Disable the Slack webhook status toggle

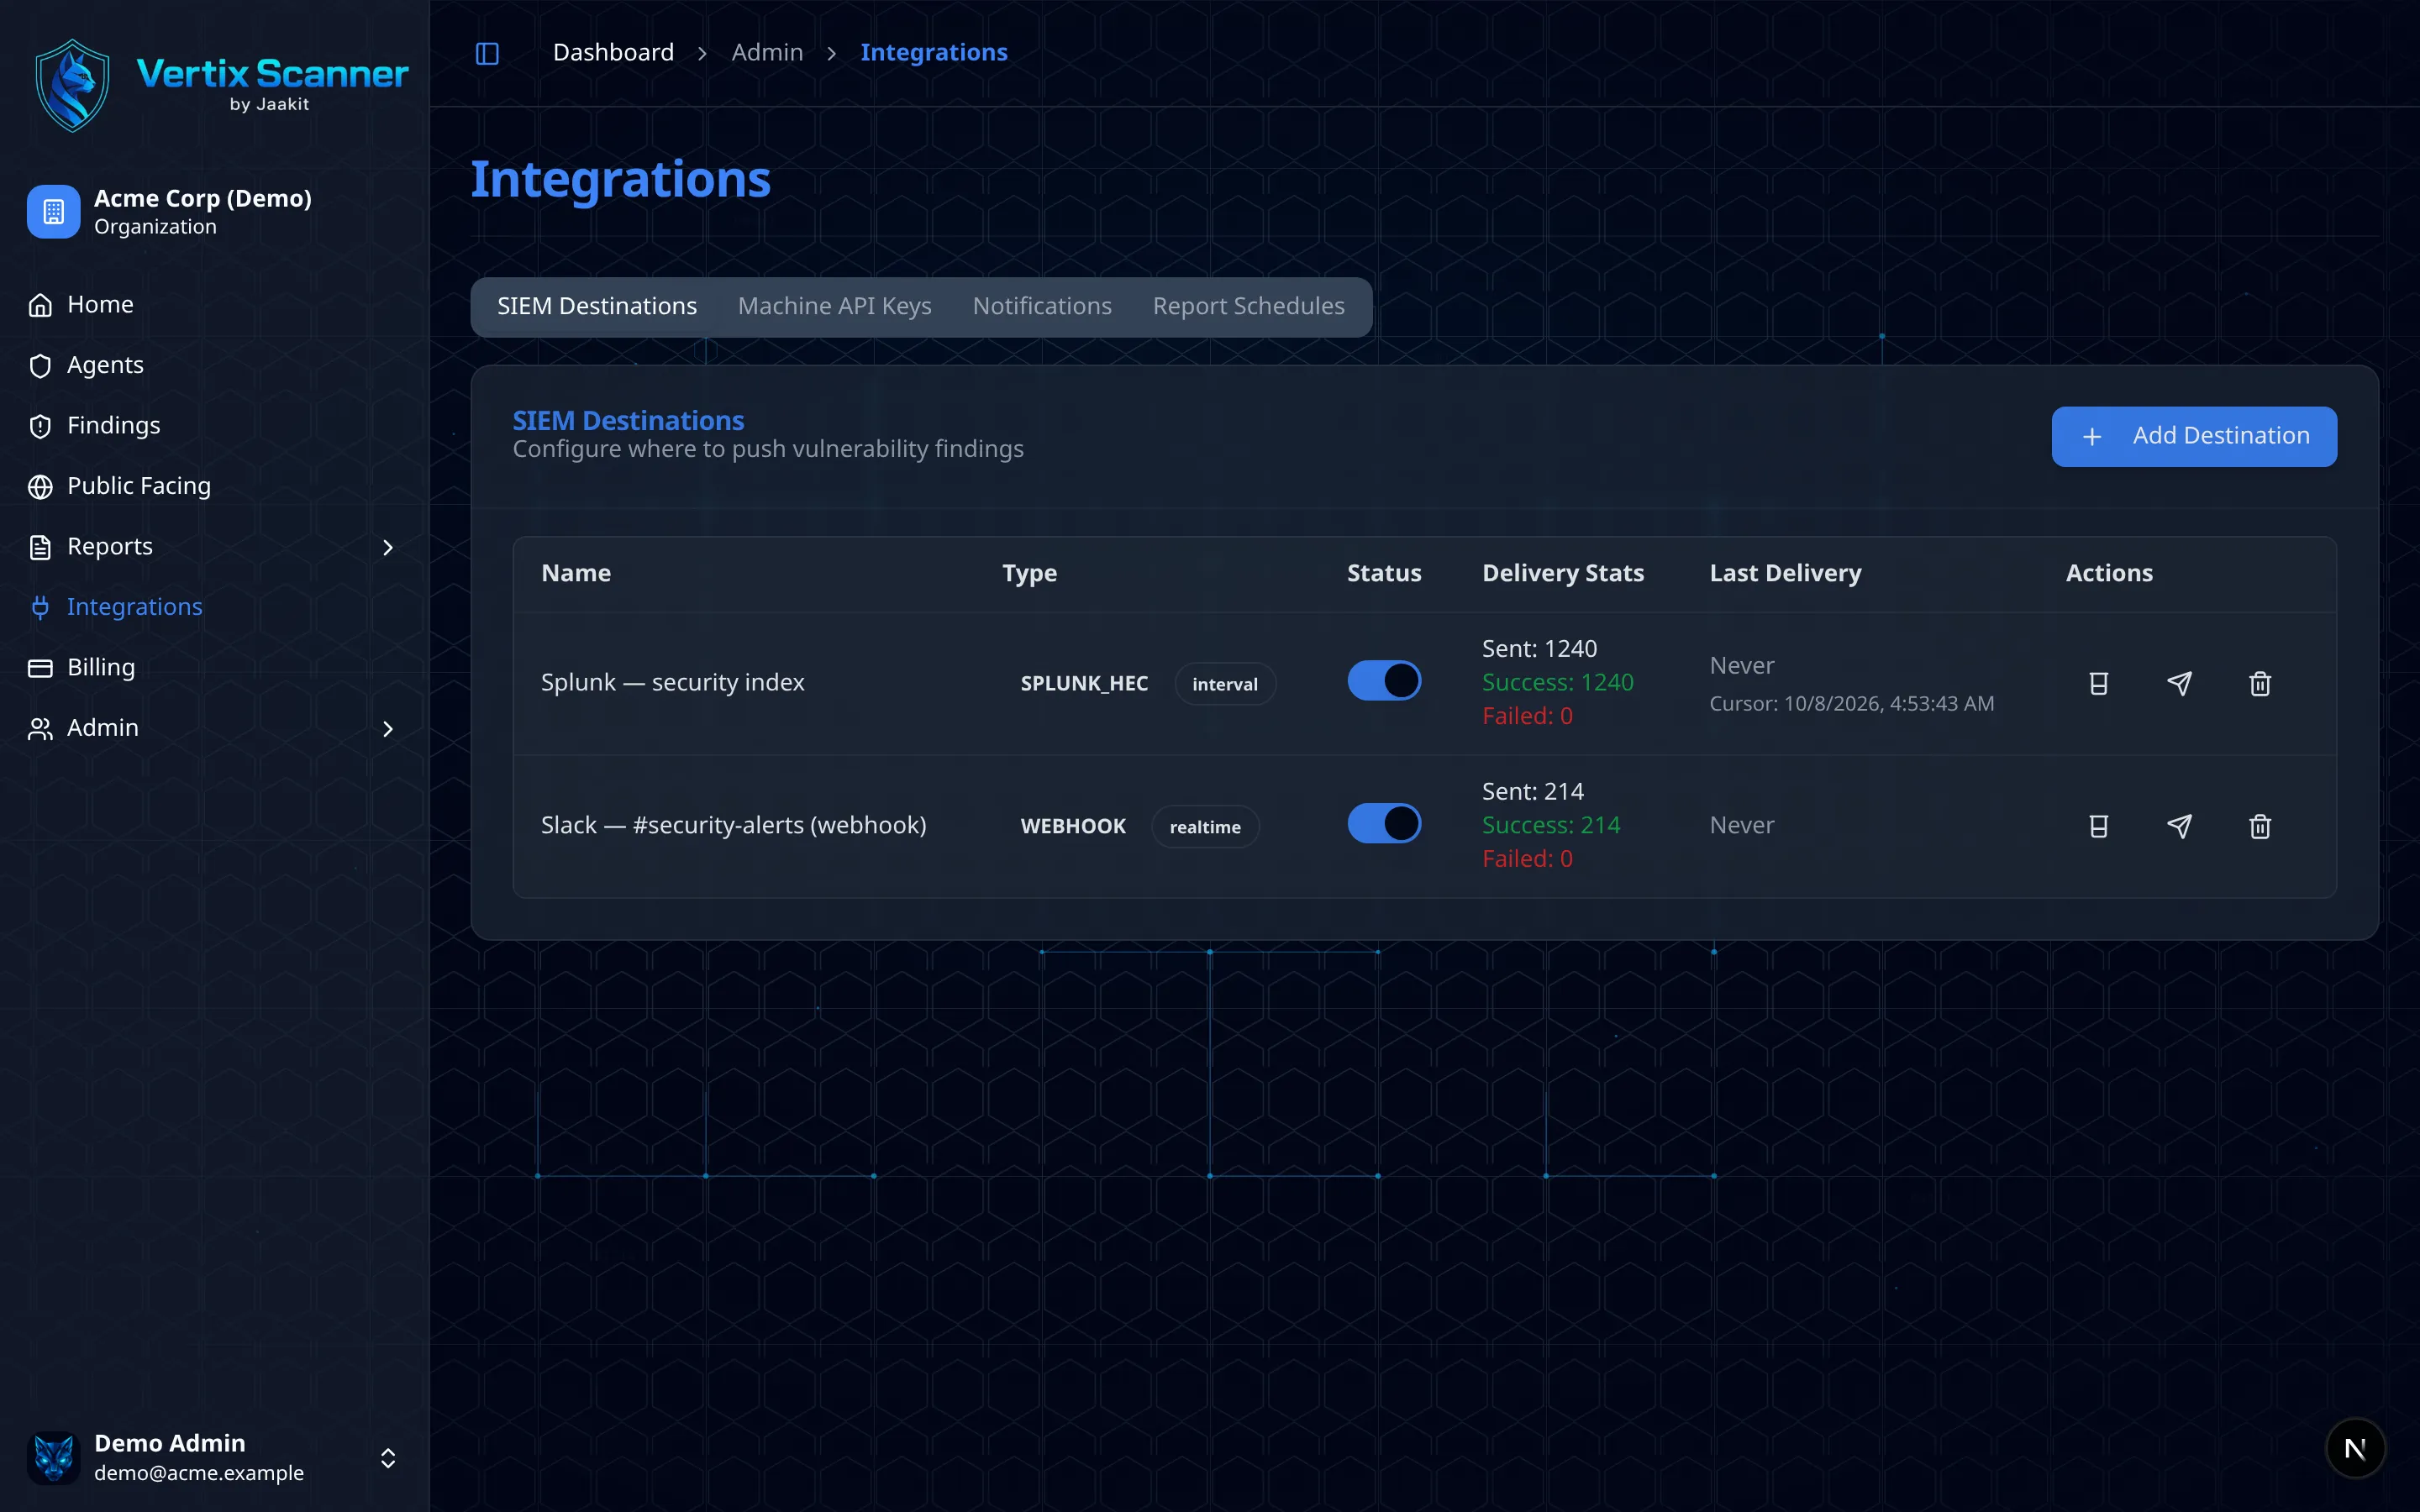(x=1384, y=824)
